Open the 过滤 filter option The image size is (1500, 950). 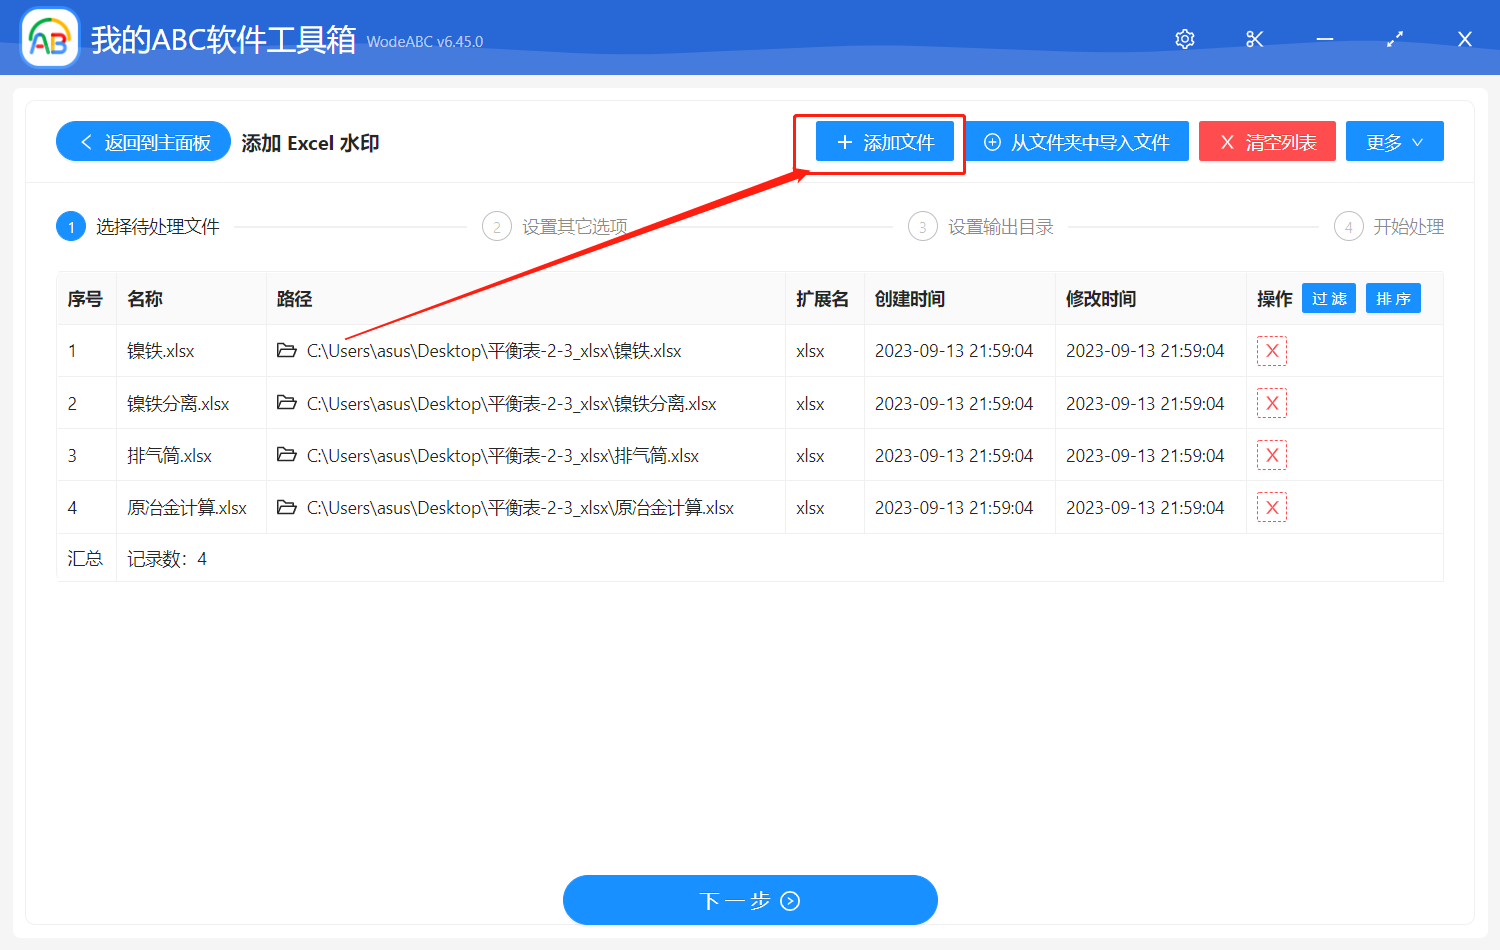(1328, 298)
